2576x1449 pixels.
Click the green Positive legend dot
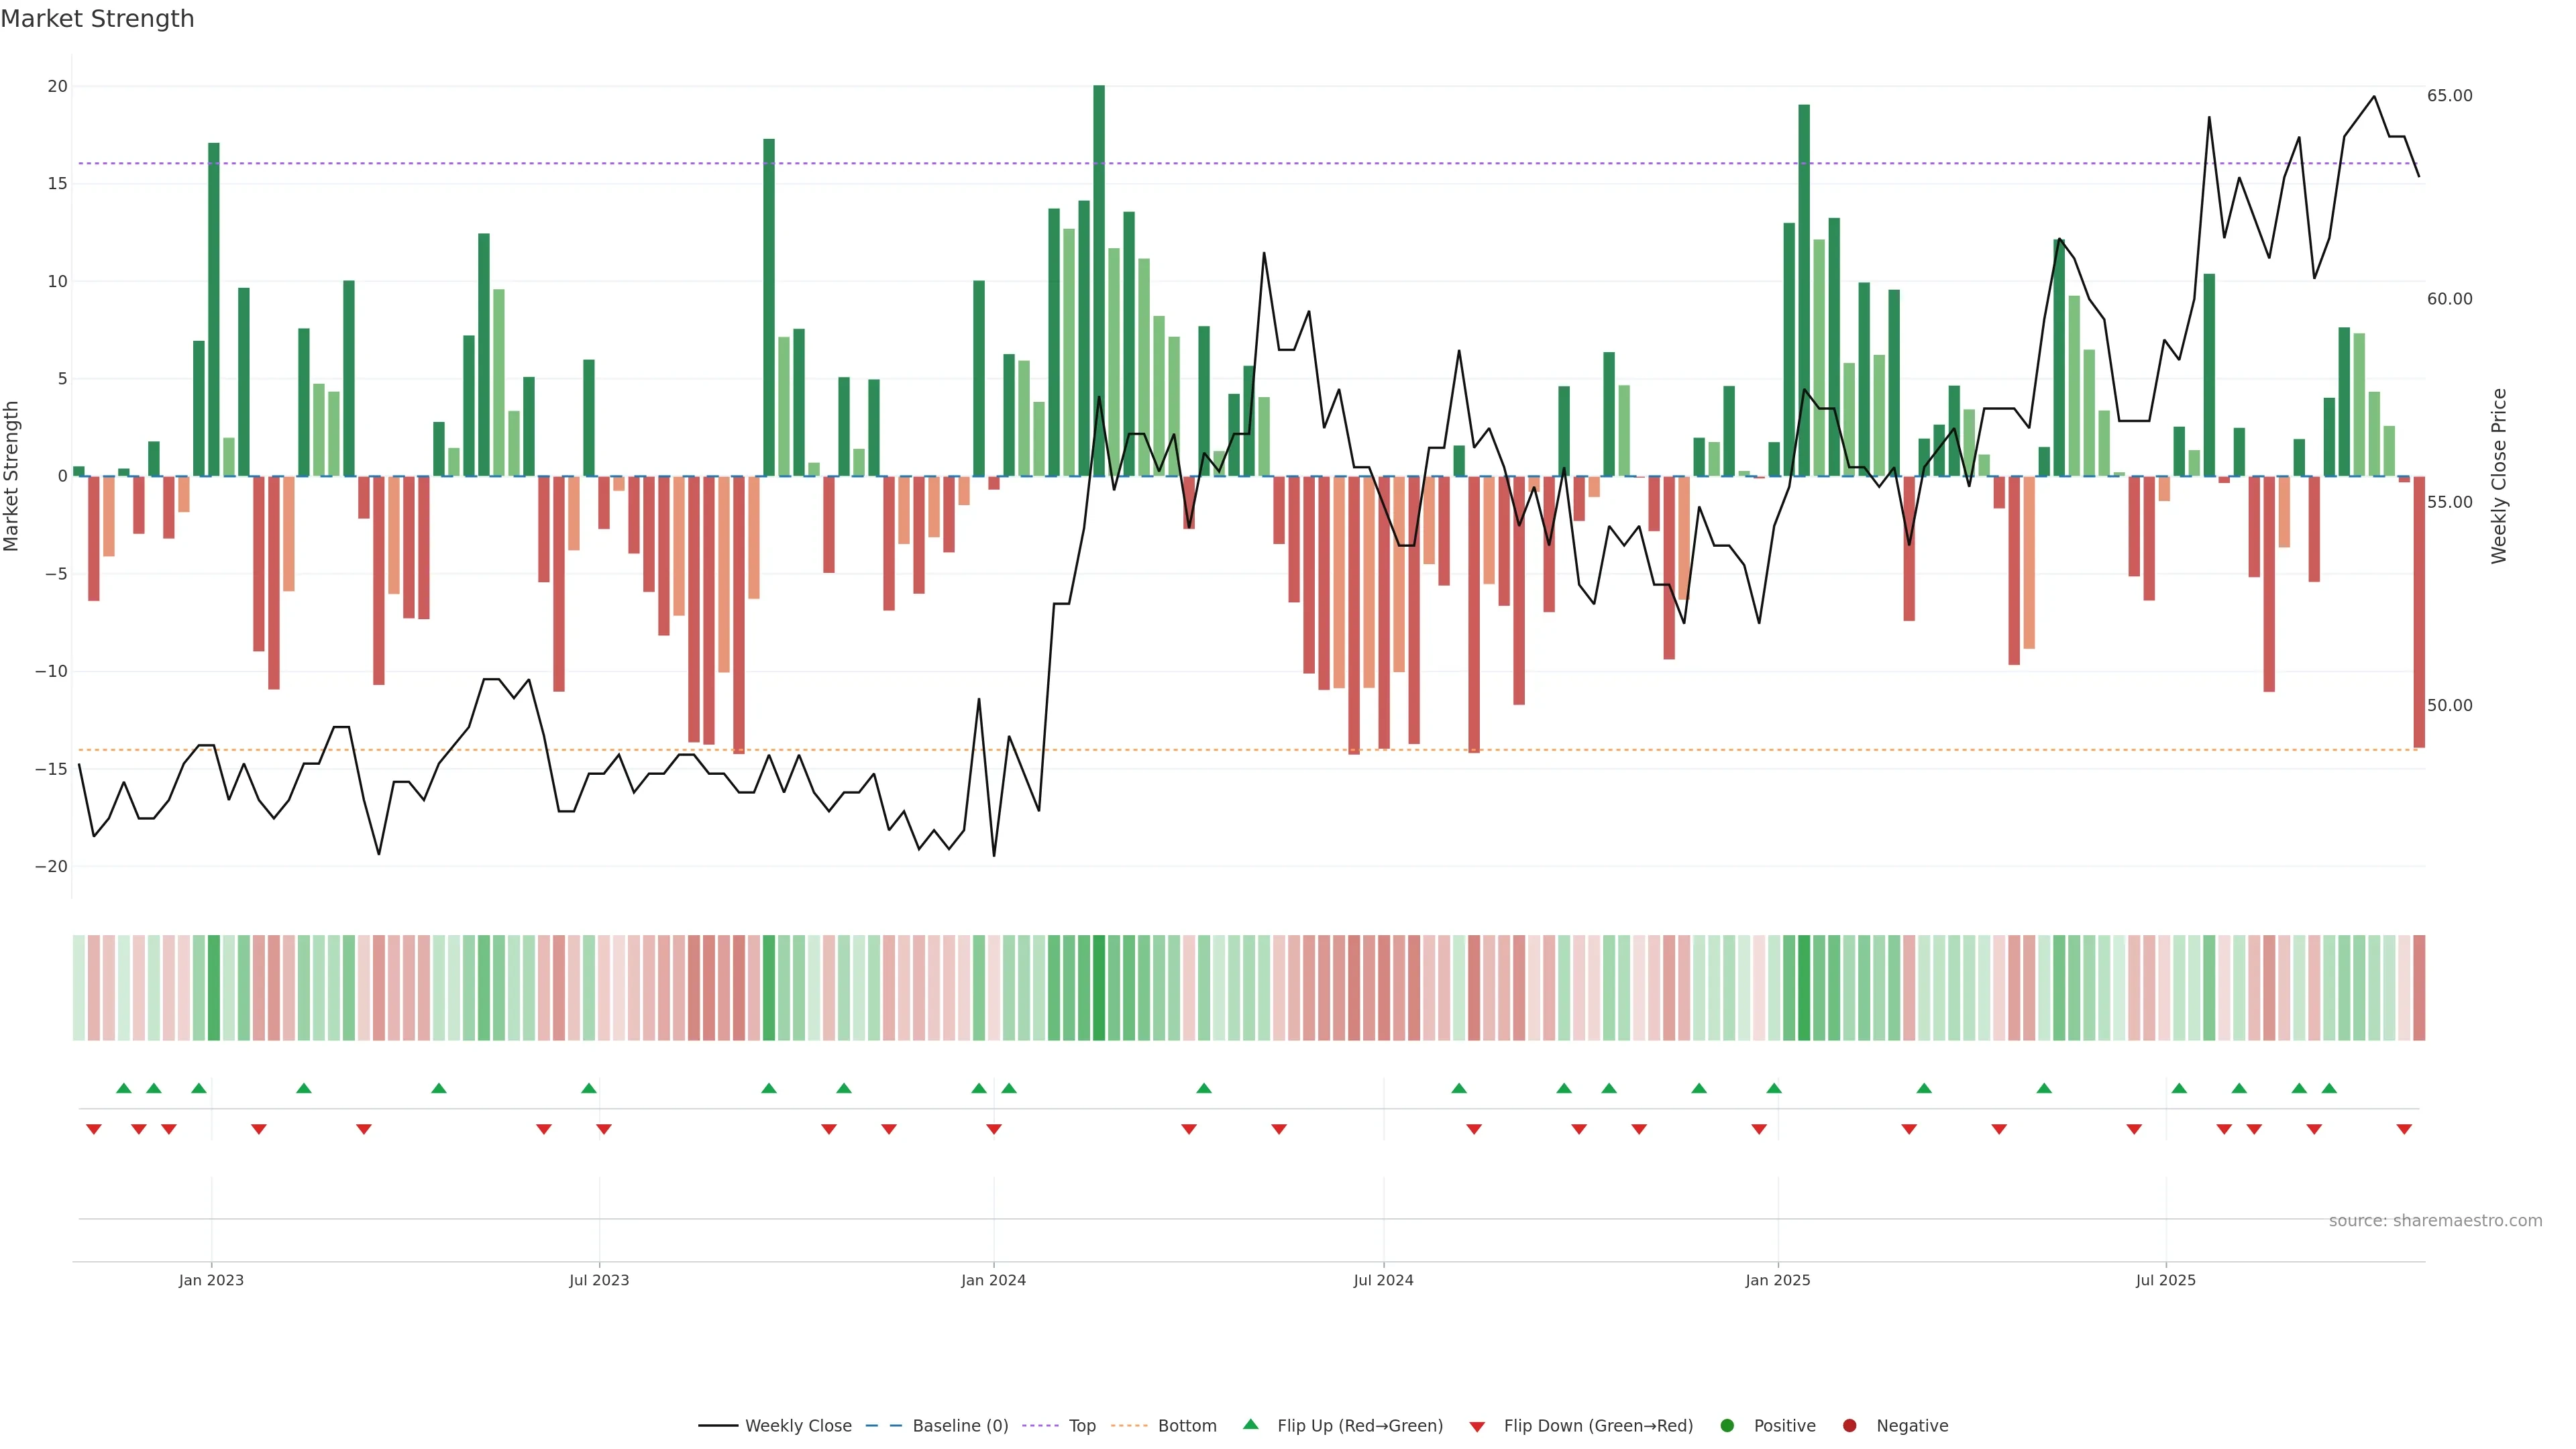coord(1727,1426)
